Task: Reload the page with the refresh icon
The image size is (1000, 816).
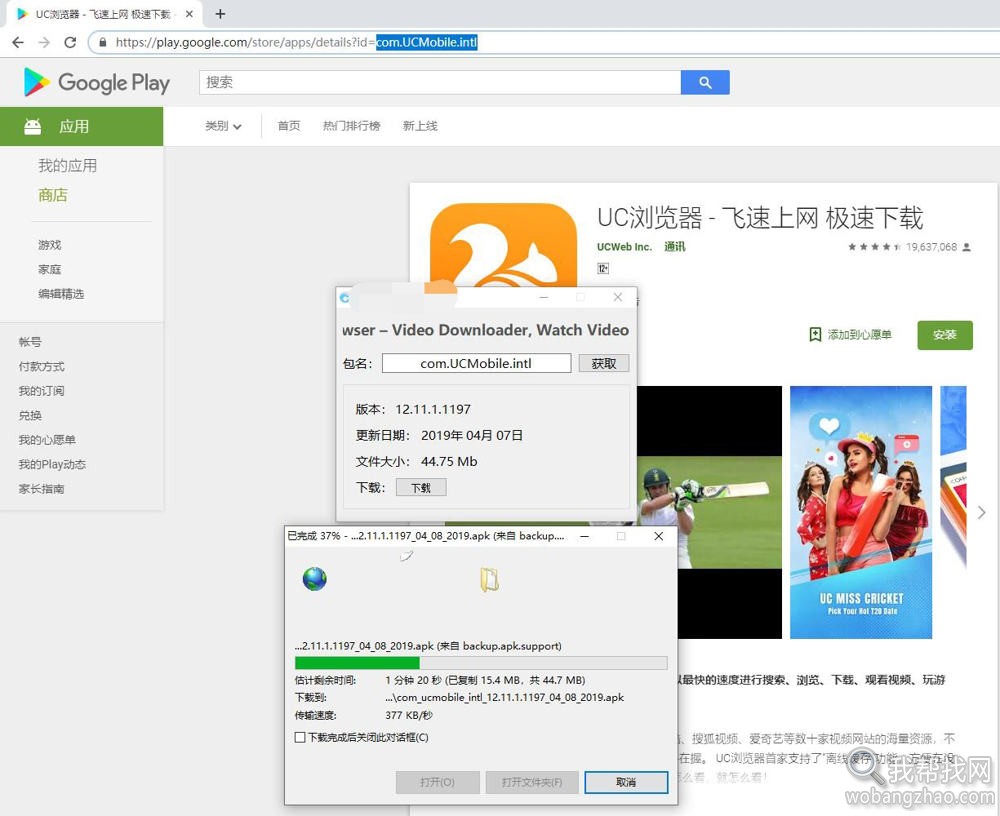Action: [x=70, y=42]
